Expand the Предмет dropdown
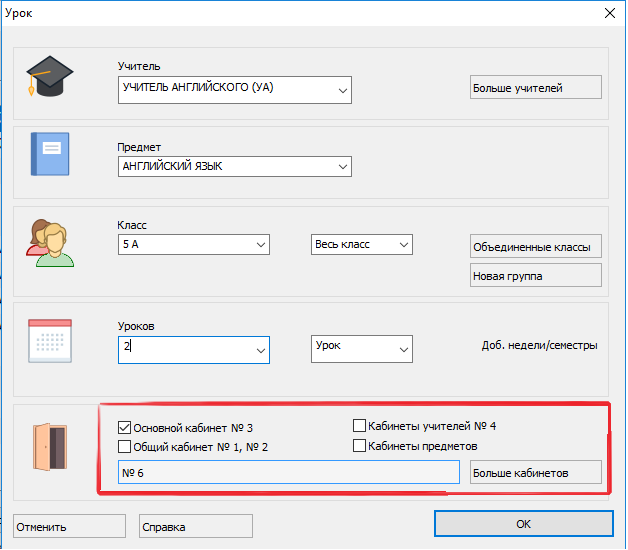This screenshot has height=550, width=628. click(x=342, y=168)
